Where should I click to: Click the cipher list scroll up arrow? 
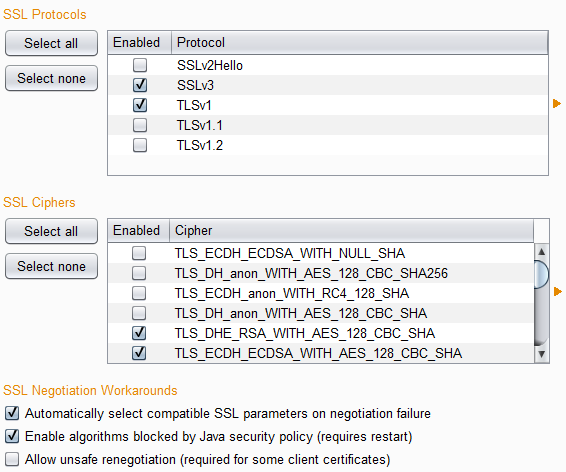click(x=541, y=252)
